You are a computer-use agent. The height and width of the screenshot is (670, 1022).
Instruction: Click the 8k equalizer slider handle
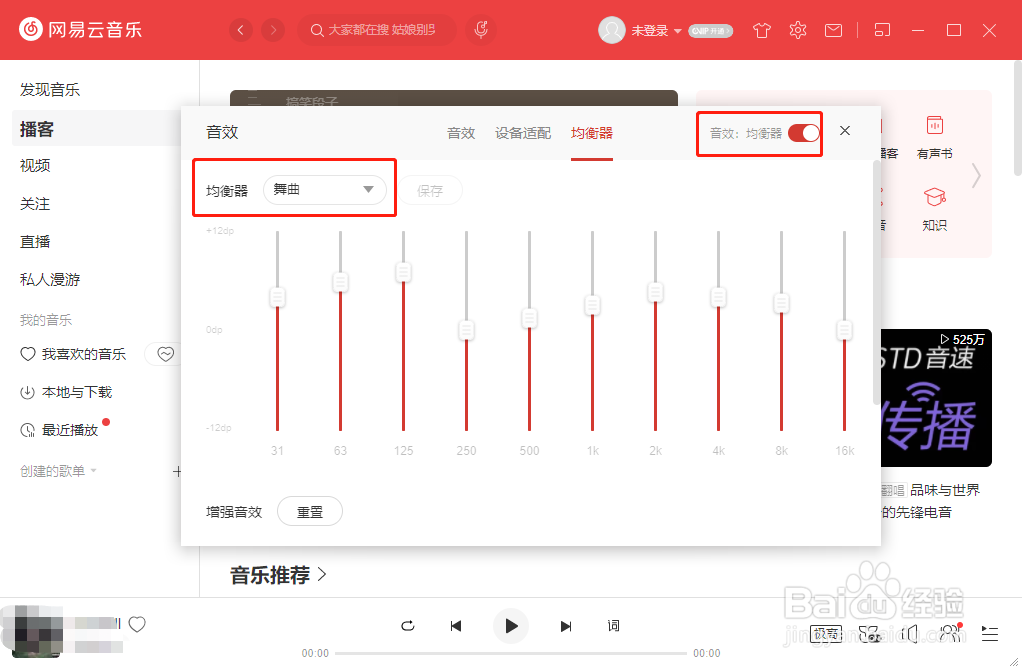781,303
